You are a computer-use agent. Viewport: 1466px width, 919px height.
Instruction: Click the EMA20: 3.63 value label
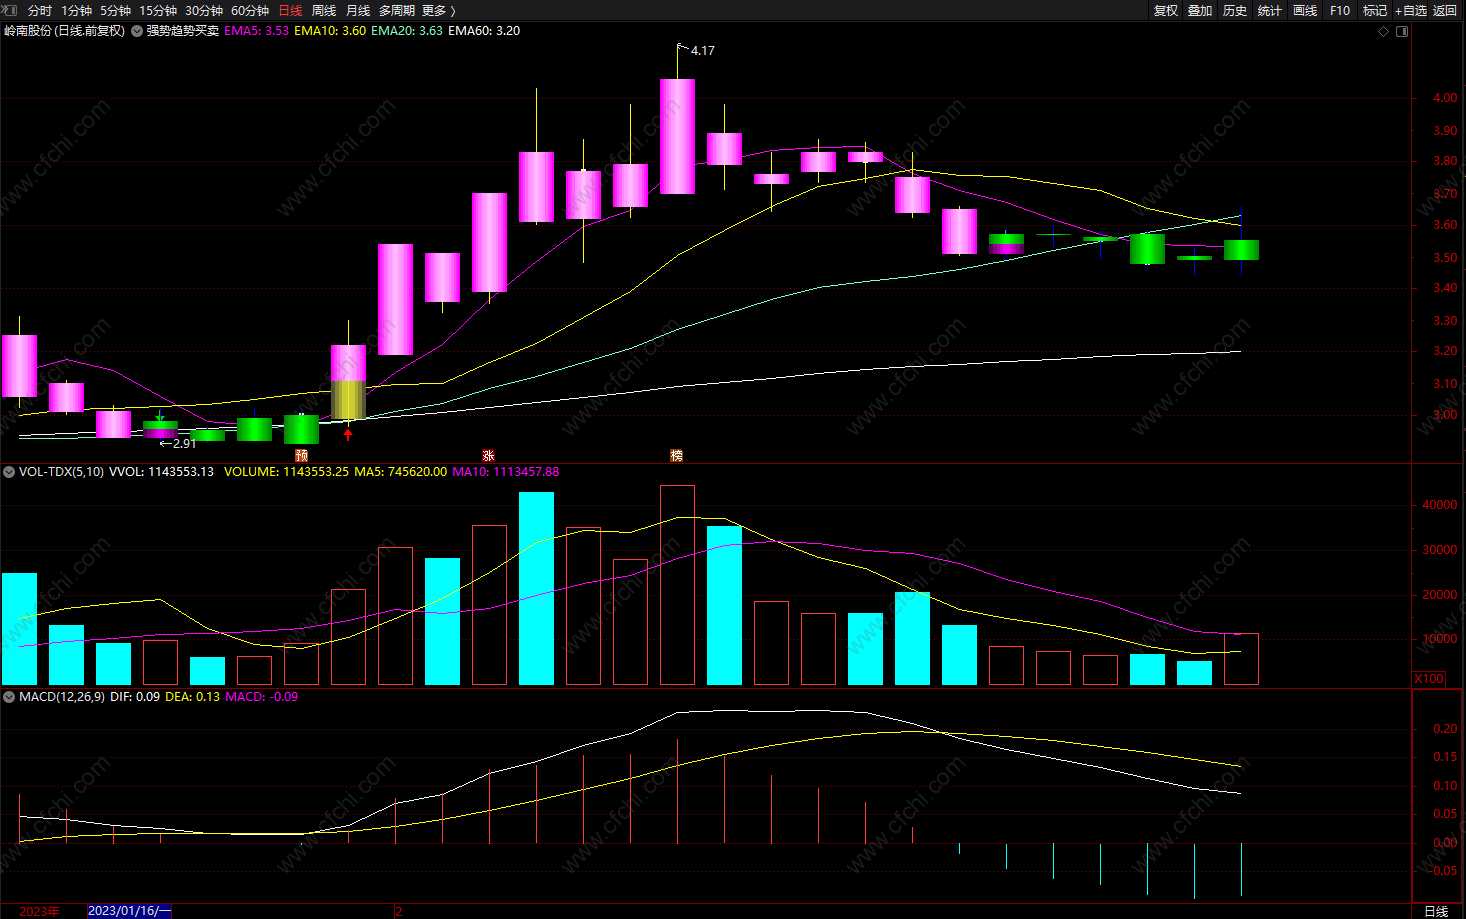407,31
